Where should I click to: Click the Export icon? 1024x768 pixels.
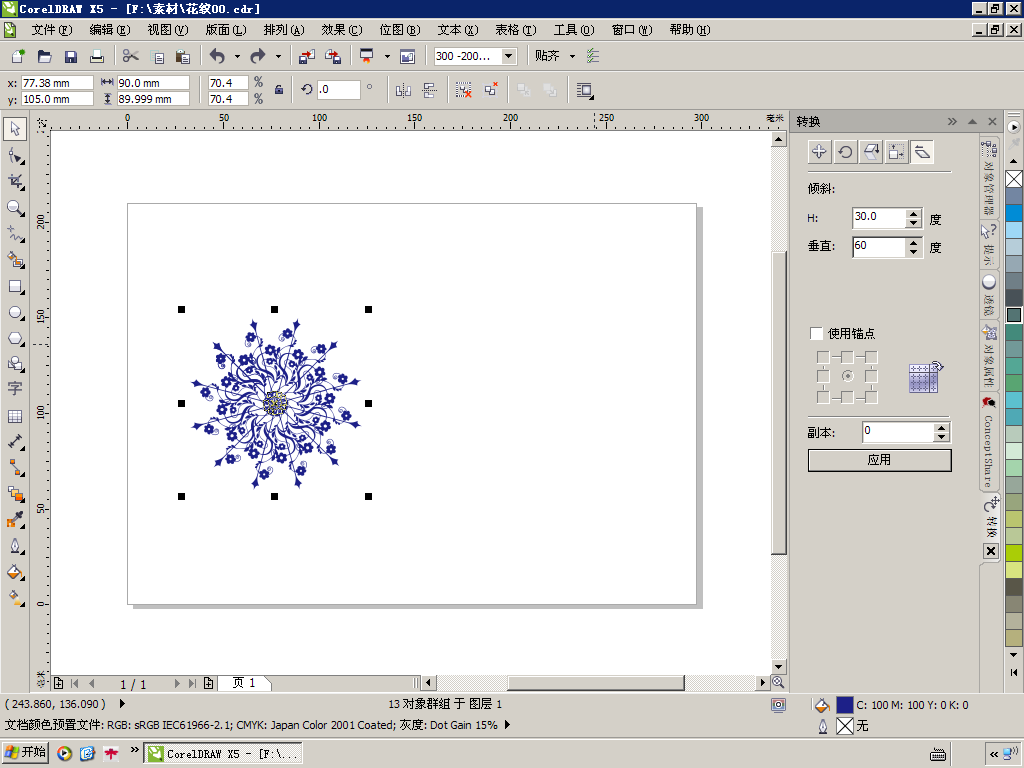(333, 56)
